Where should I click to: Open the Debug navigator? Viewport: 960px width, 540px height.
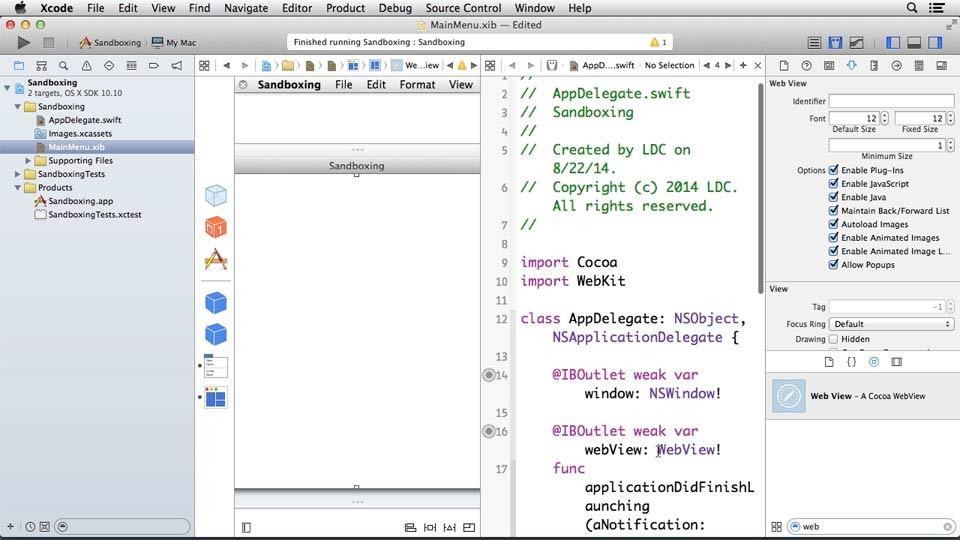click(131, 66)
